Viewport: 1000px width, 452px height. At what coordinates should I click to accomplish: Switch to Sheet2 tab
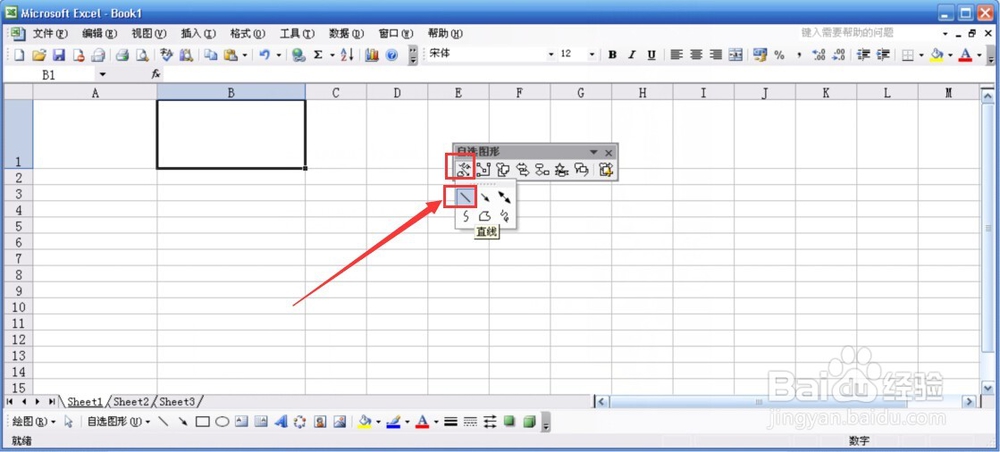pos(131,402)
